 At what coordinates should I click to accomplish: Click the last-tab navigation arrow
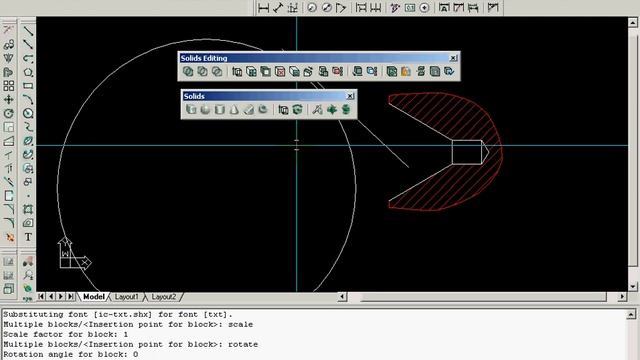point(71,296)
